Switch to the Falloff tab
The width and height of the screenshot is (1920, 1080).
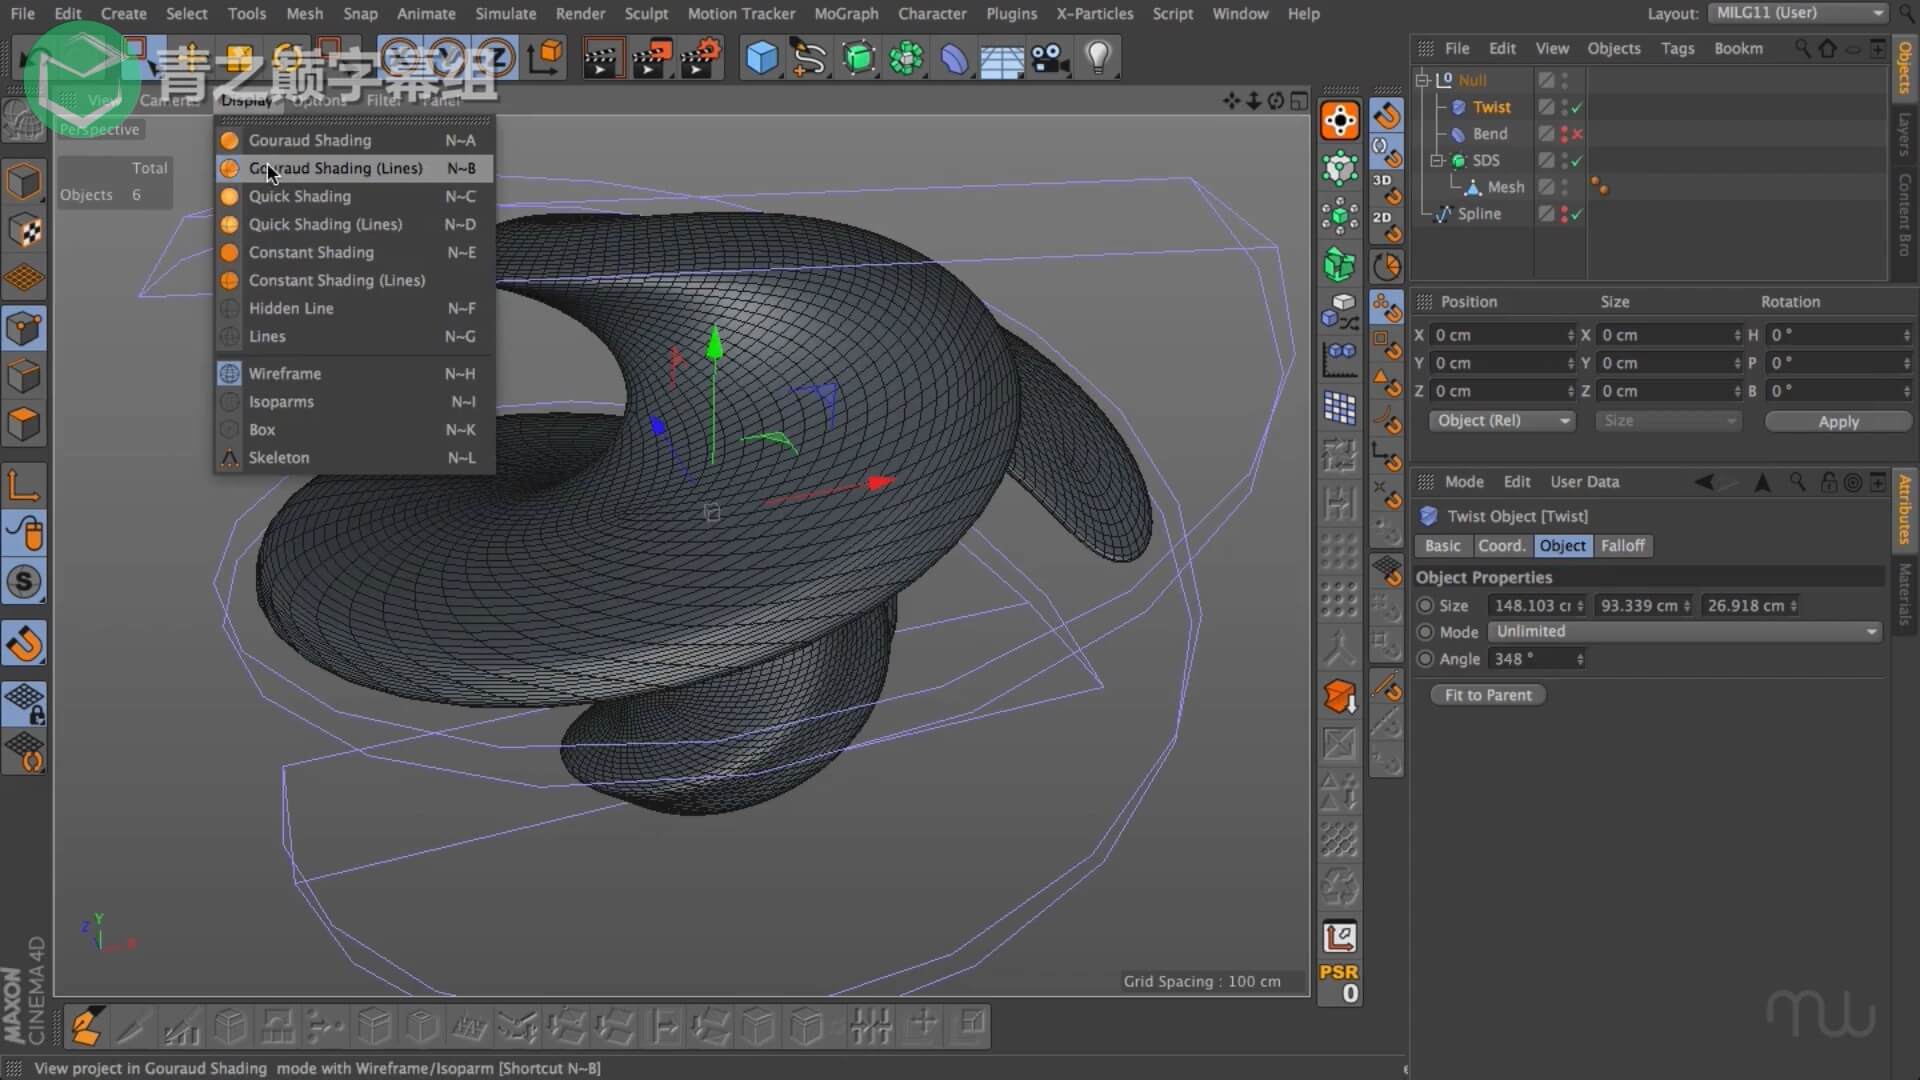(x=1622, y=546)
